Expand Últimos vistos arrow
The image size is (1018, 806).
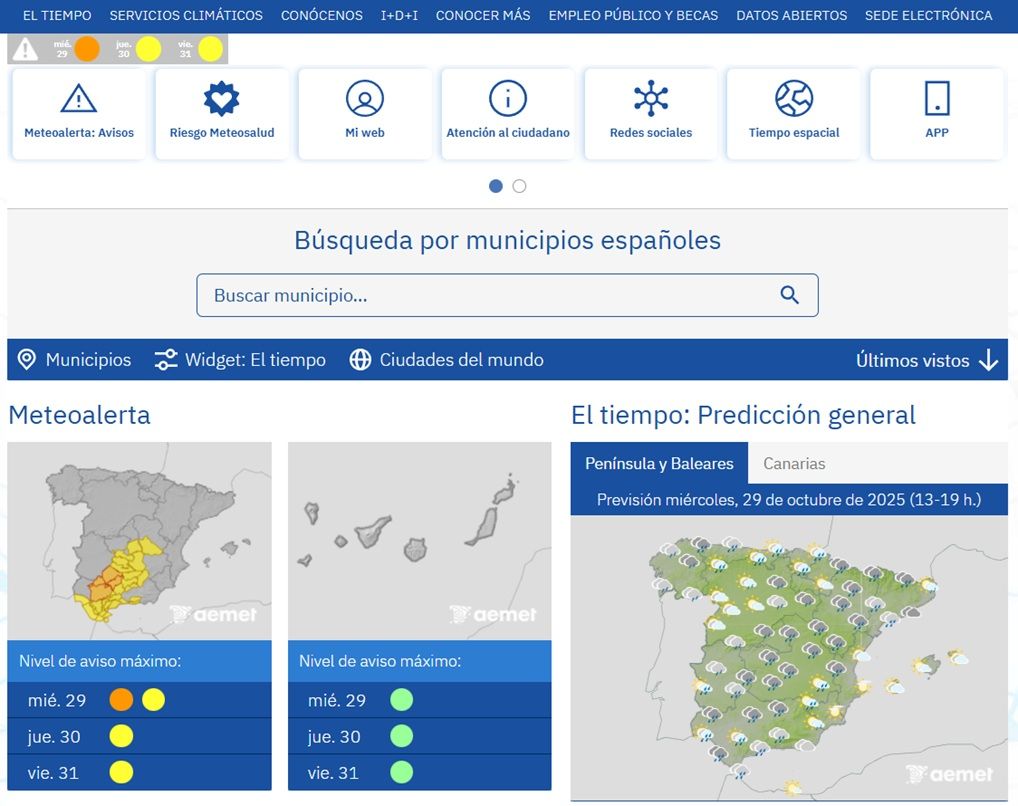(x=988, y=360)
